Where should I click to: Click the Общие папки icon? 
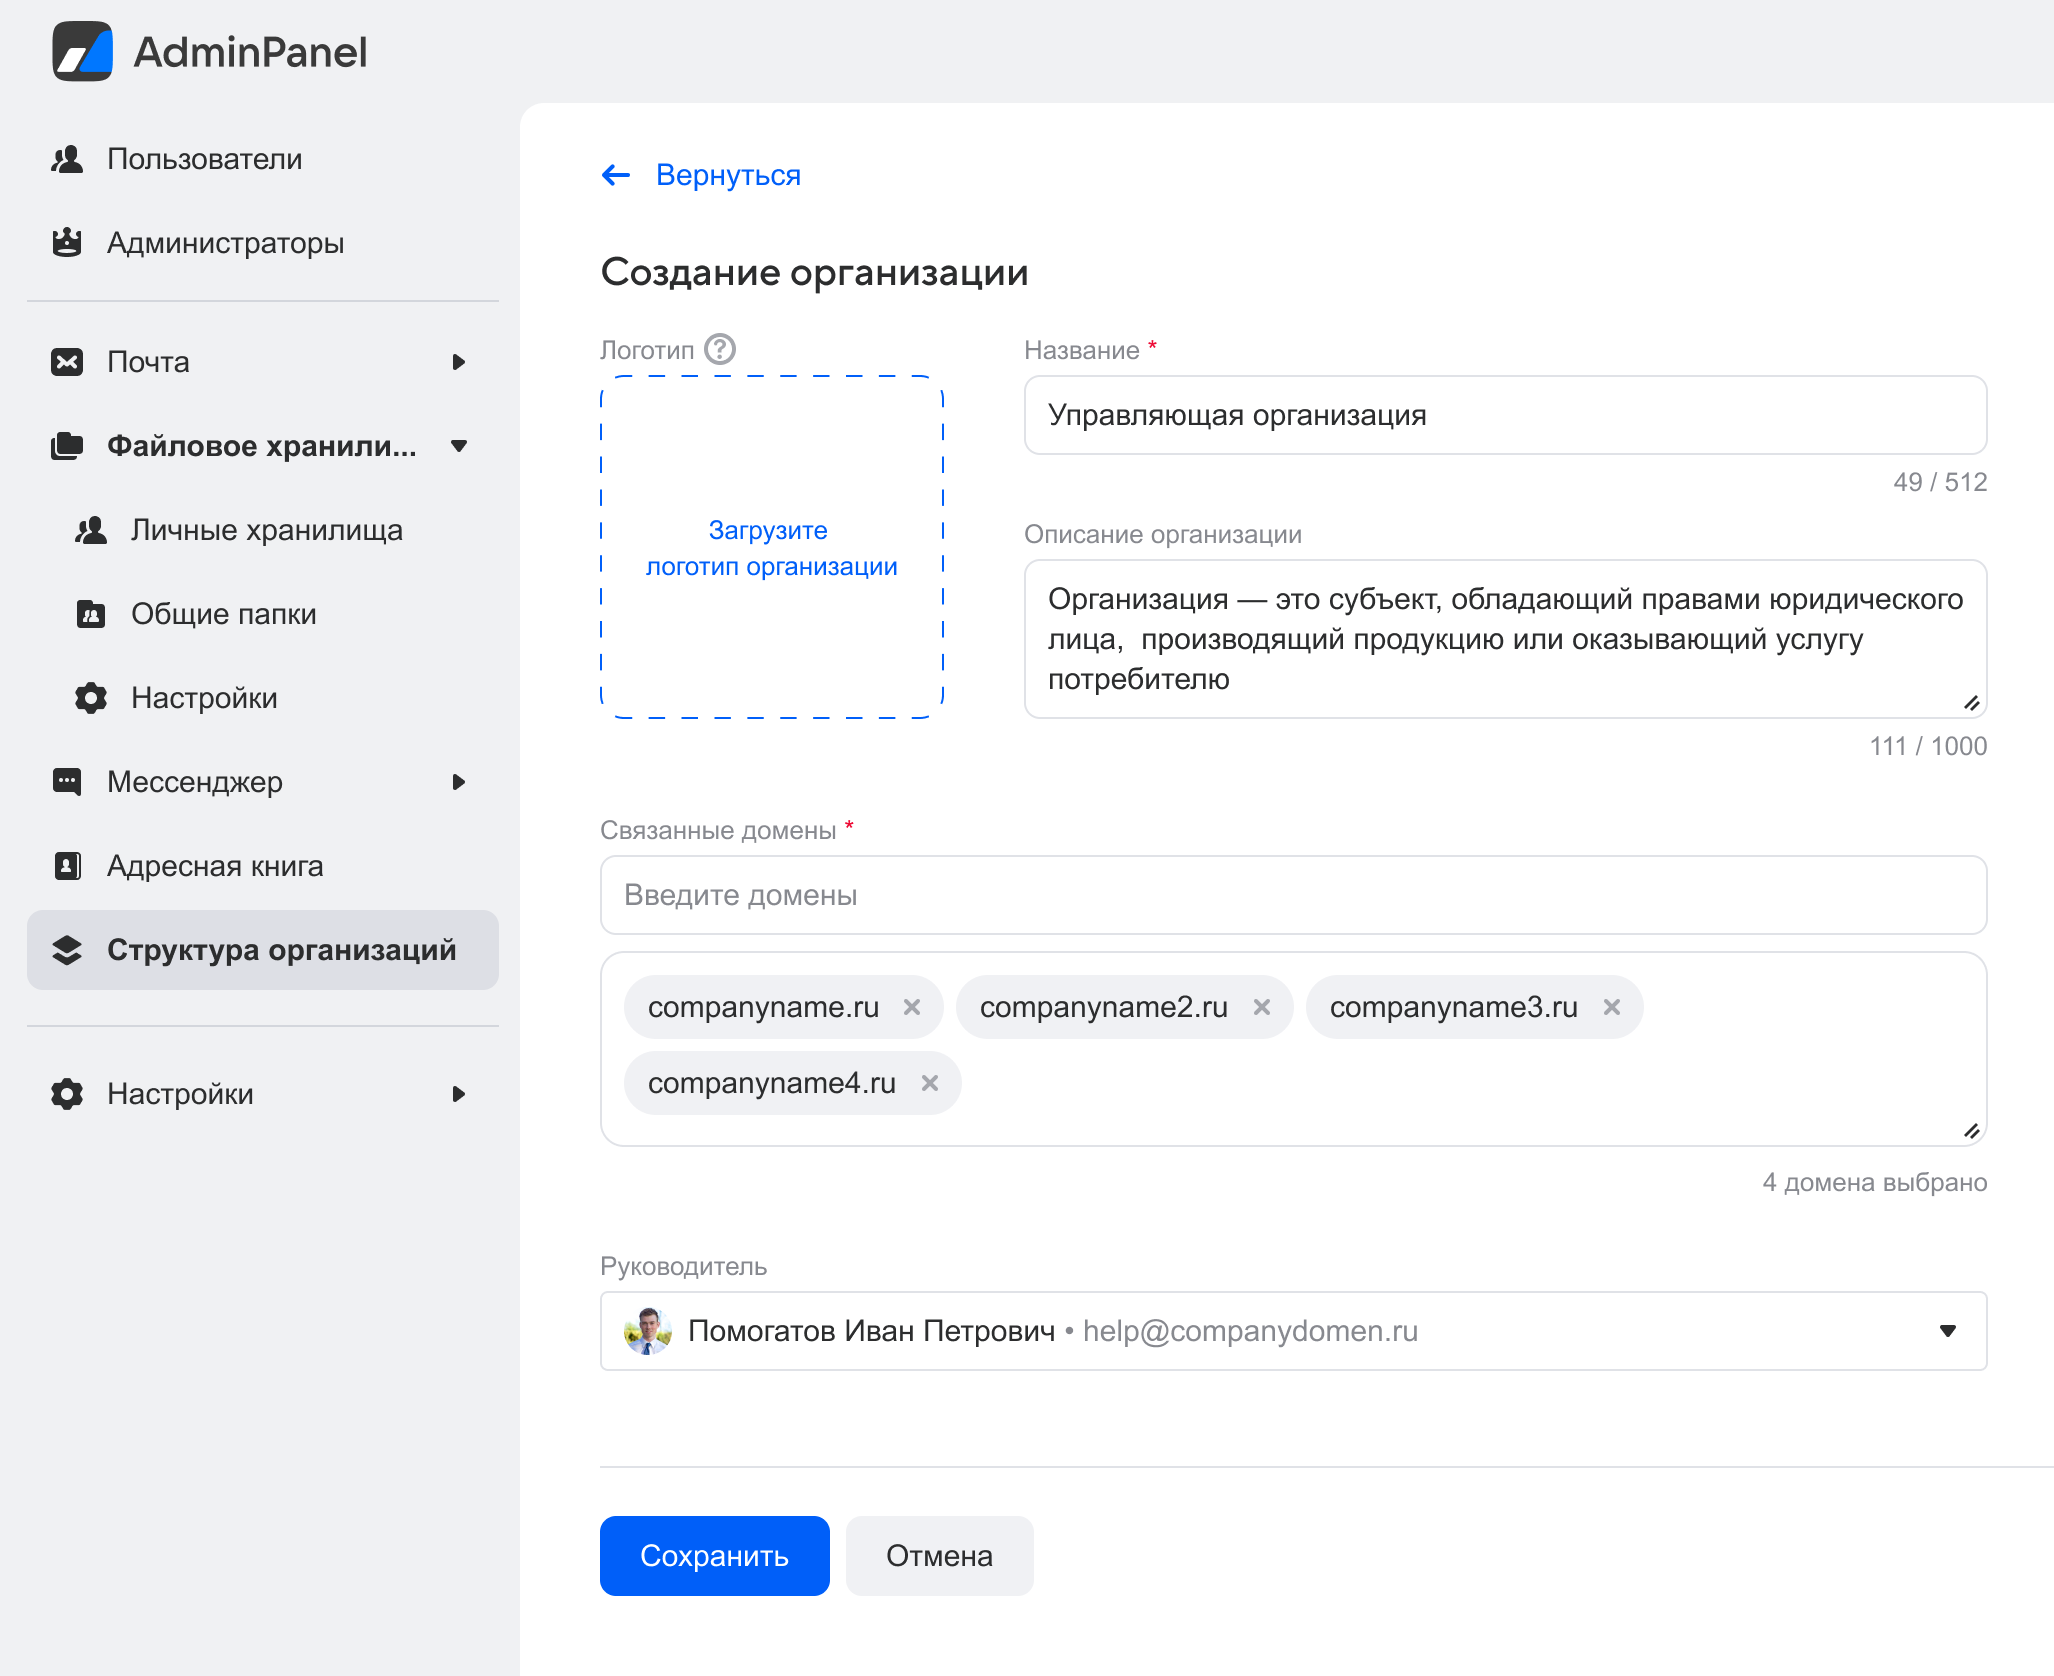[91, 614]
